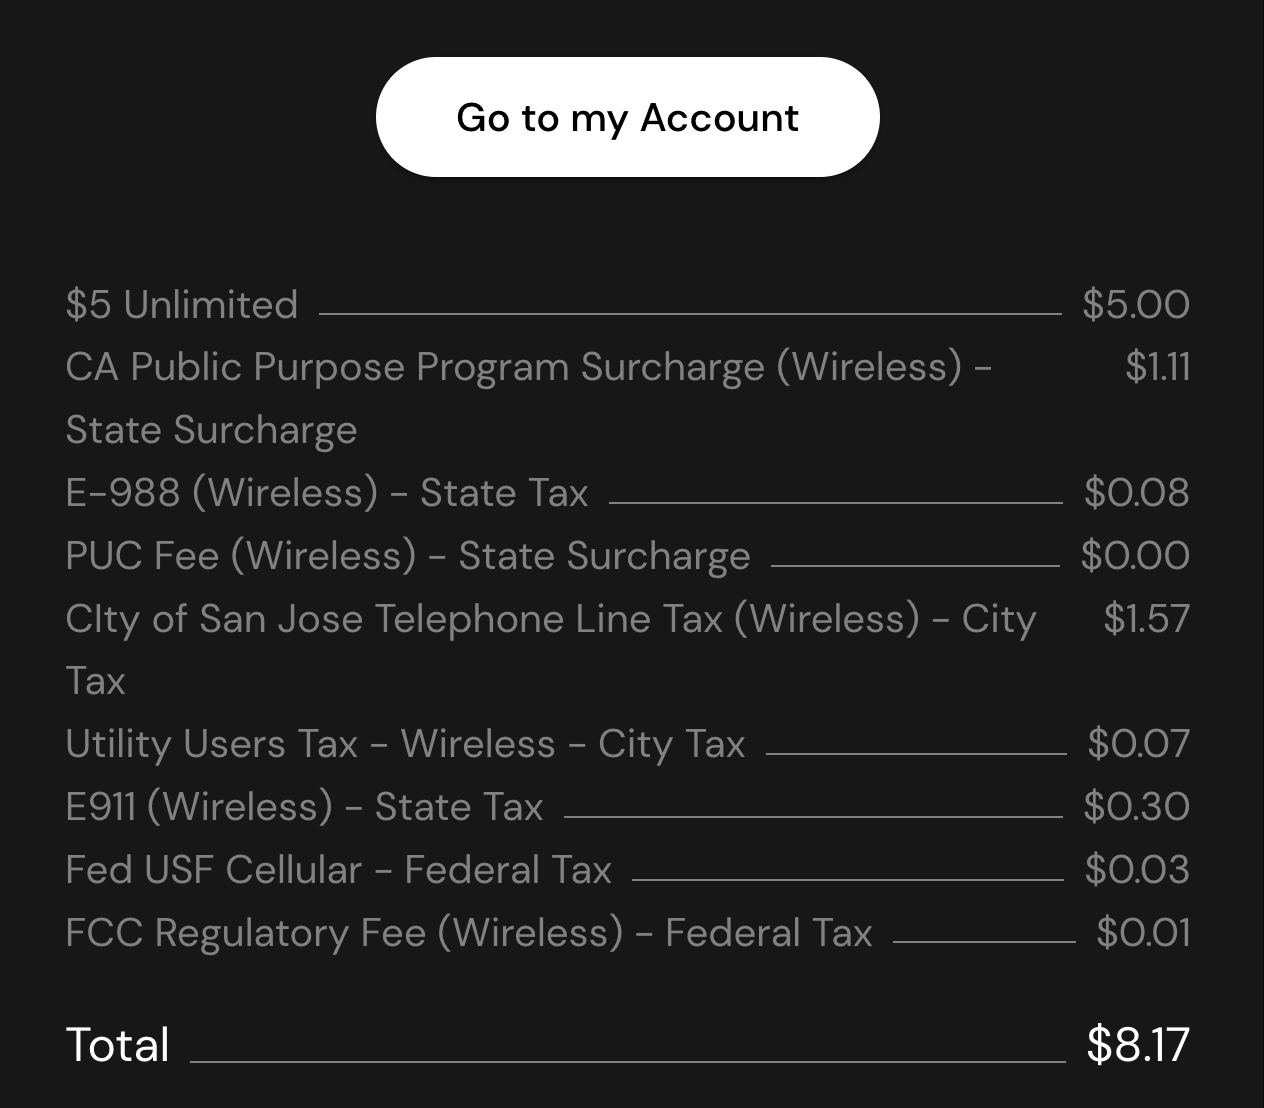The height and width of the screenshot is (1108, 1264).
Task: Select the $0.07 utility tax amount
Action: coord(1138,745)
